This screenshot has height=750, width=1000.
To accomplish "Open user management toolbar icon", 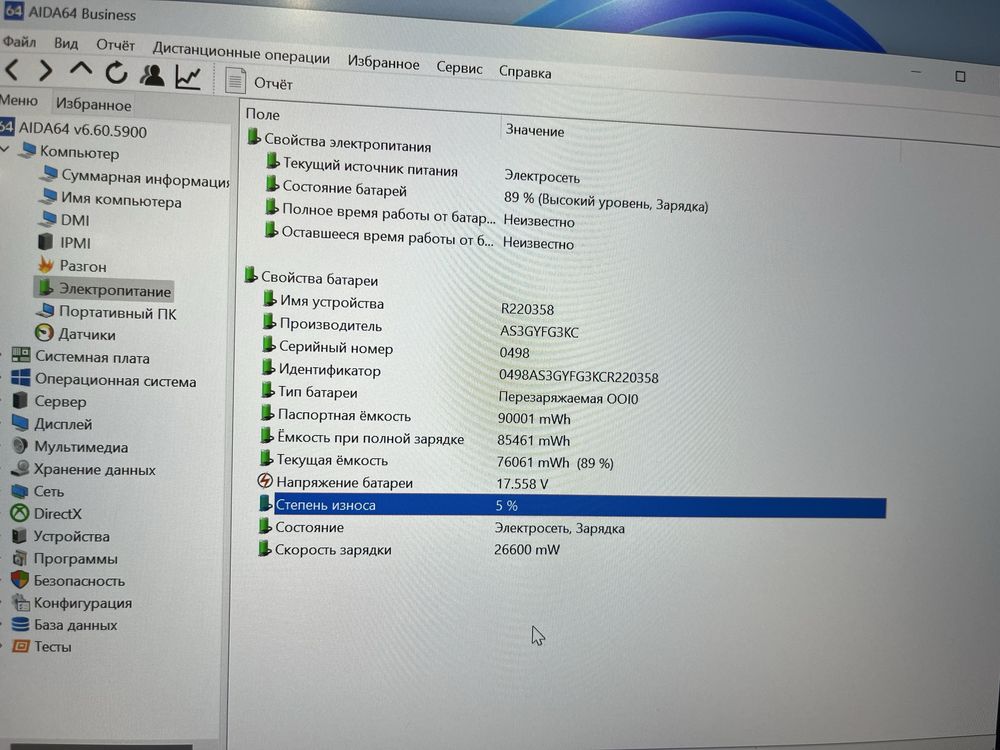I will (x=152, y=75).
